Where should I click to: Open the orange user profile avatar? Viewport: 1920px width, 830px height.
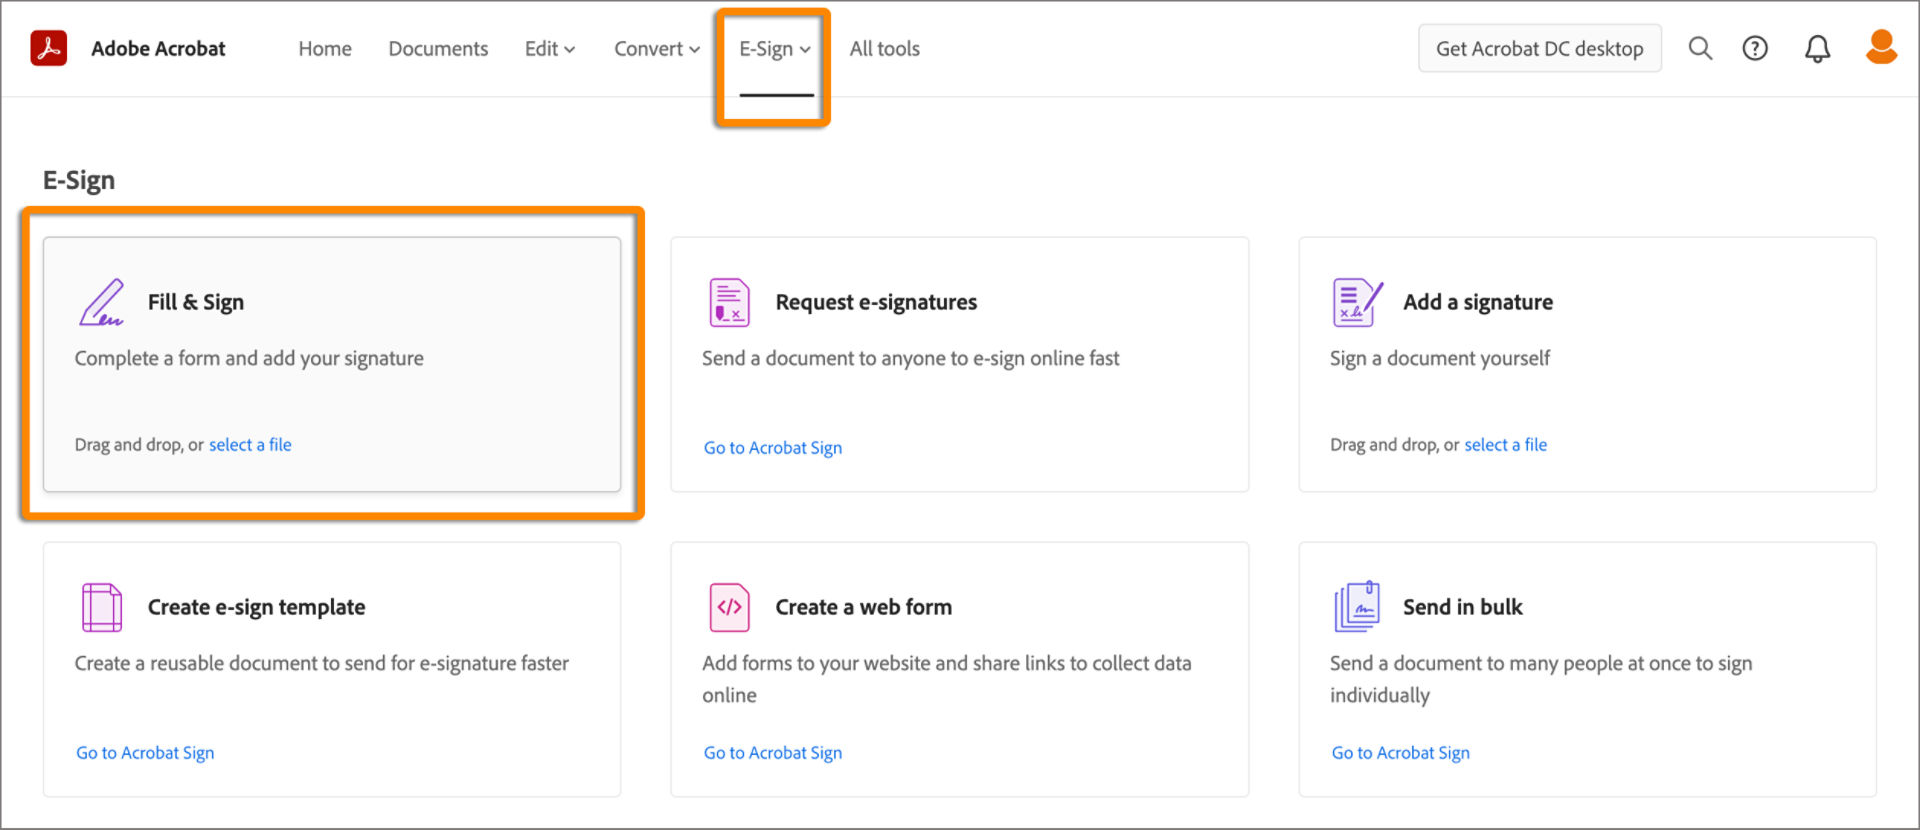click(1881, 47)
